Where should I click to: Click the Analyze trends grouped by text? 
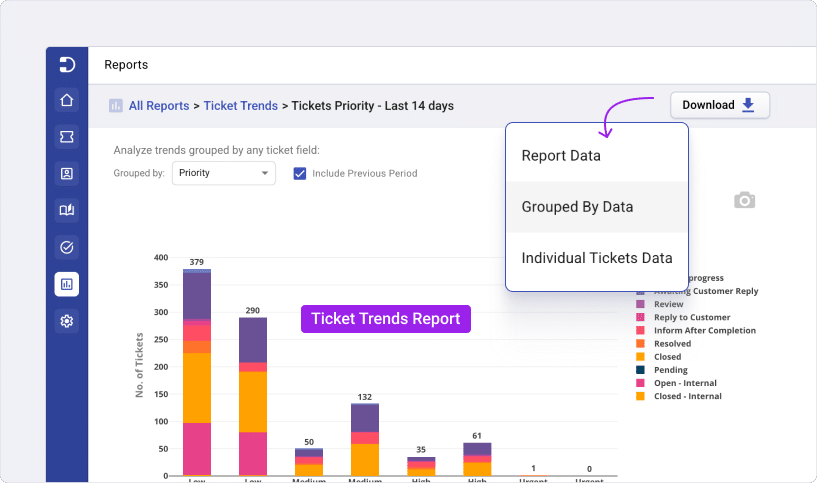217,151
